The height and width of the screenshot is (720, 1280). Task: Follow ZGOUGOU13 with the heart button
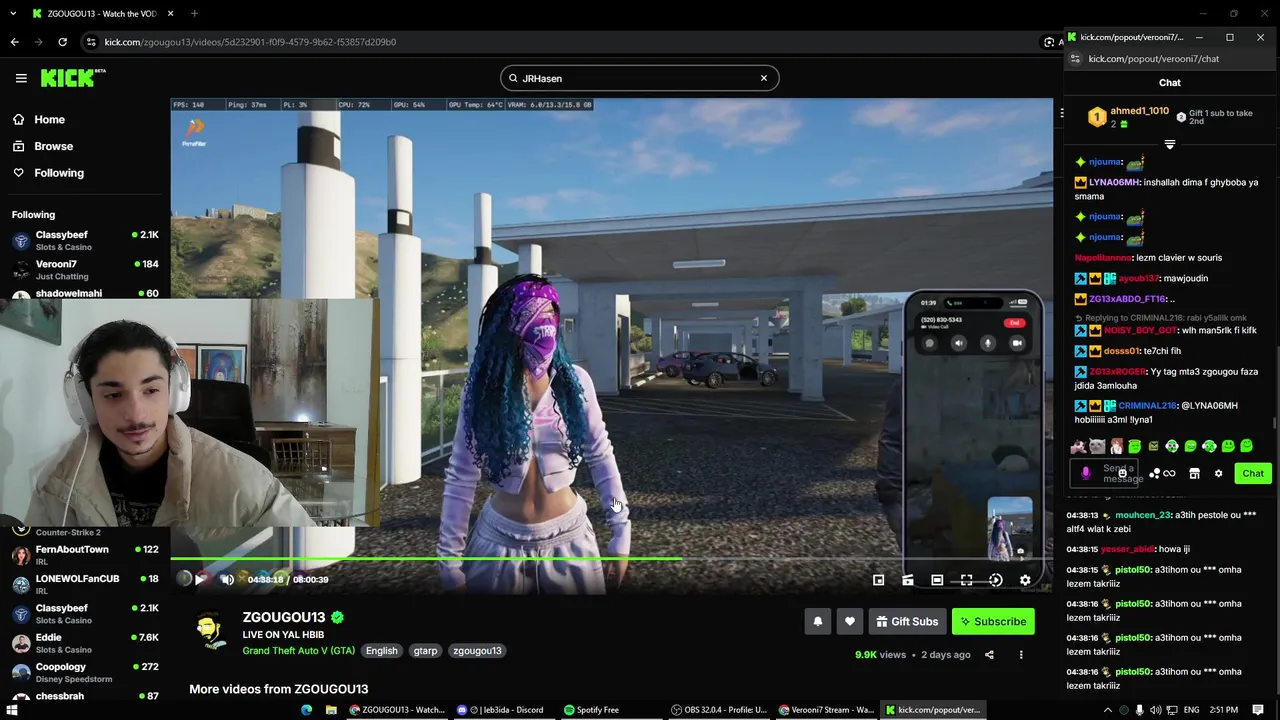(x=850, y=621)
